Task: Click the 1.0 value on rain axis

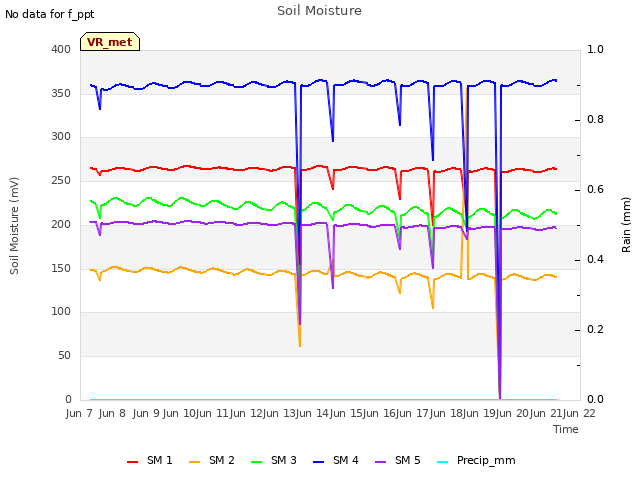Action: coord(595,50)
